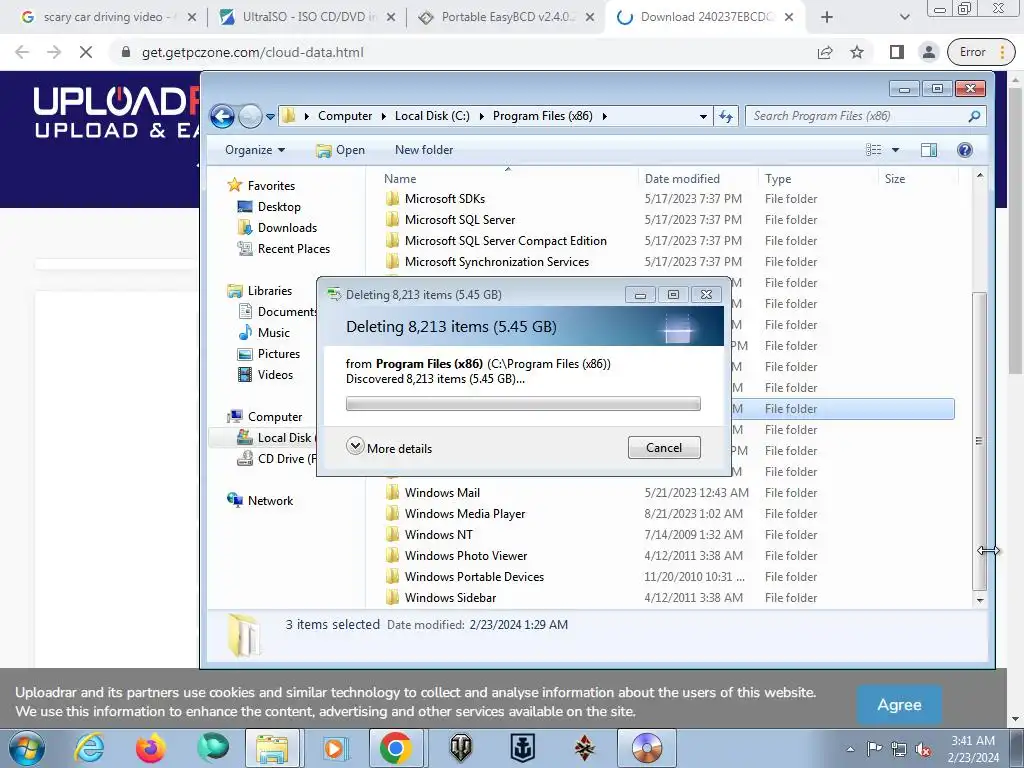Open address bar previous locations dropdown
This screenshot has height=768, width=1024.
point(703,116)
